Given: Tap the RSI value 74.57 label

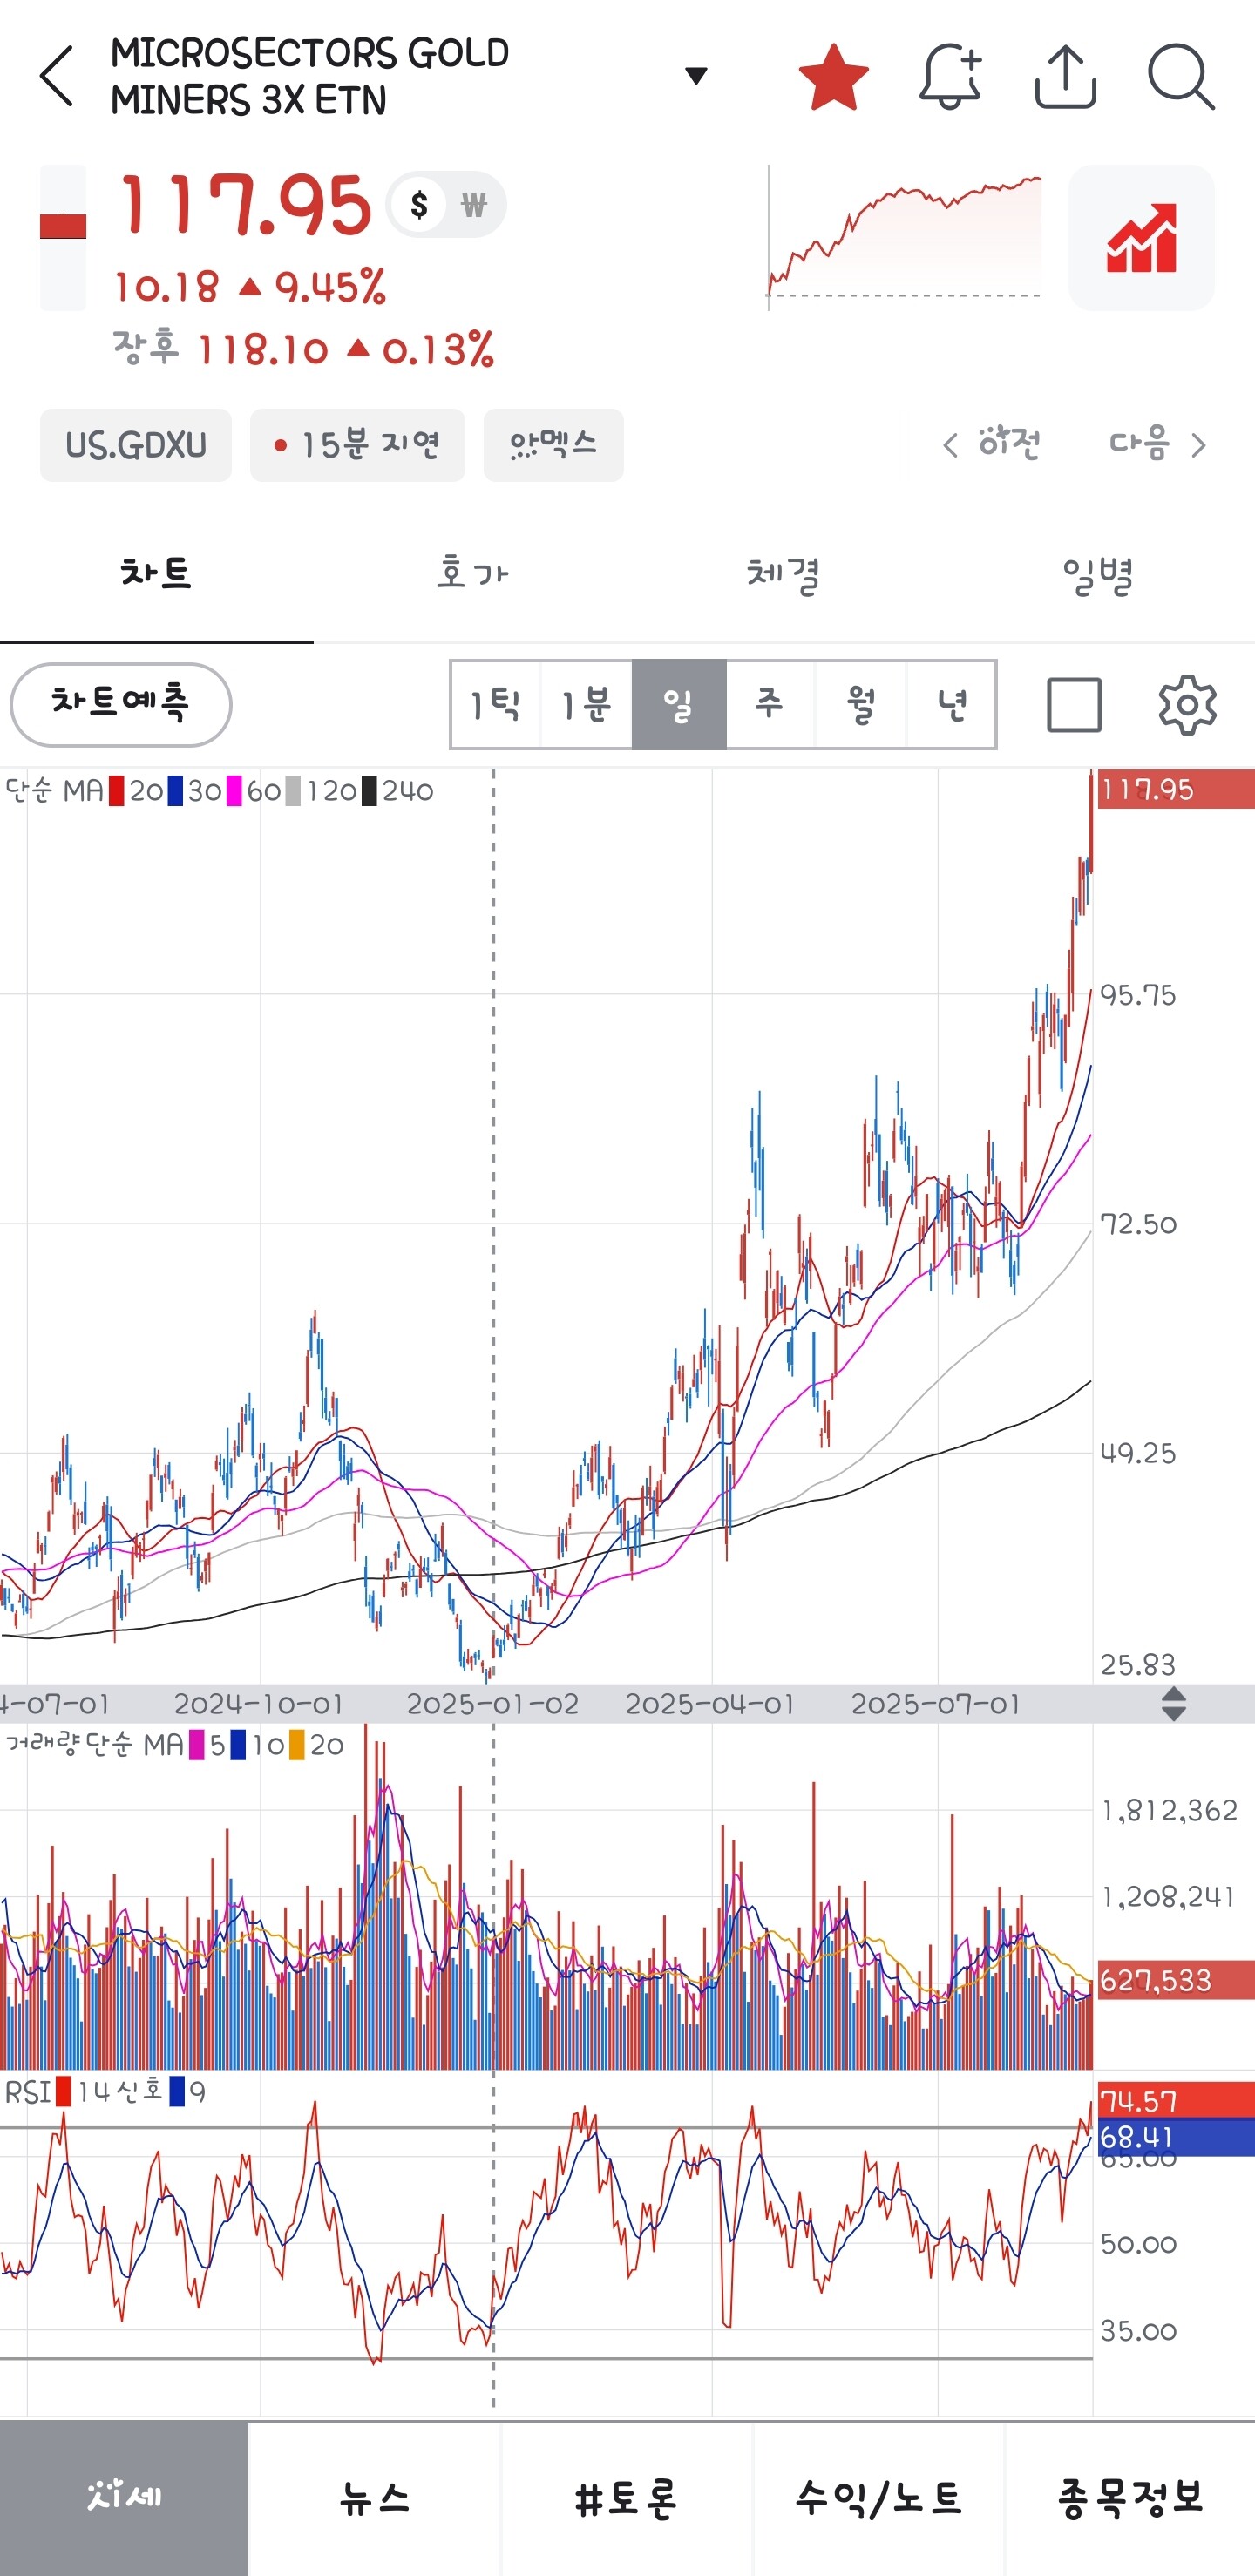Looking at the screenshot, I should point(1176,2101).
